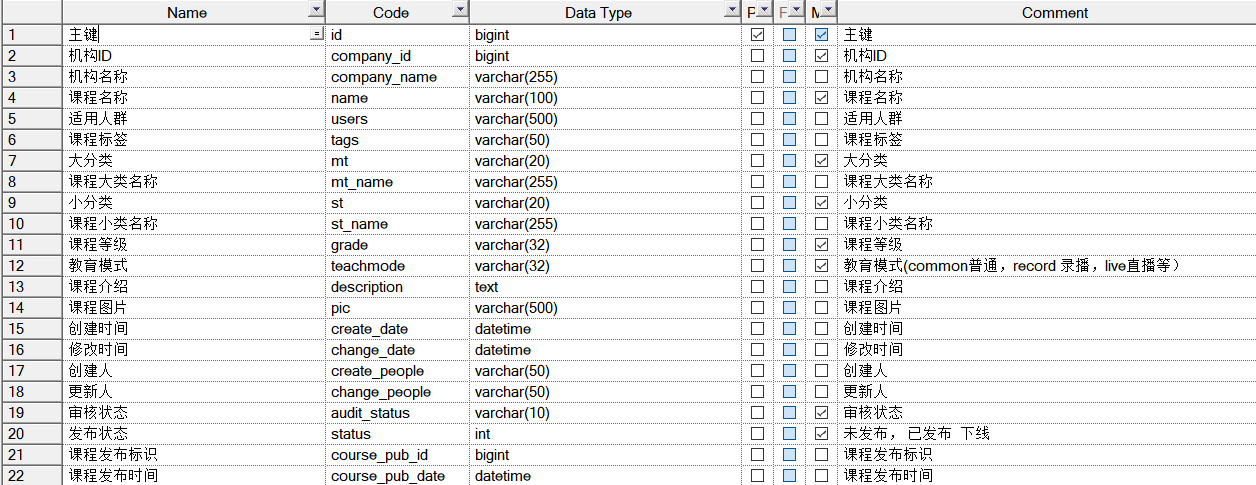Click the 教育模式(common普通…) comment cell
1256x485 pixels.
click(x=1047, y=266)
